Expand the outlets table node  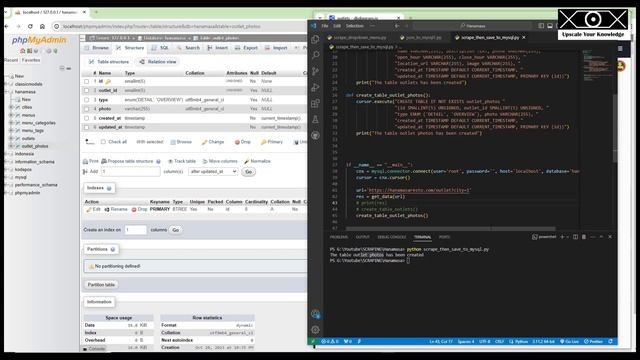(11, 138)
